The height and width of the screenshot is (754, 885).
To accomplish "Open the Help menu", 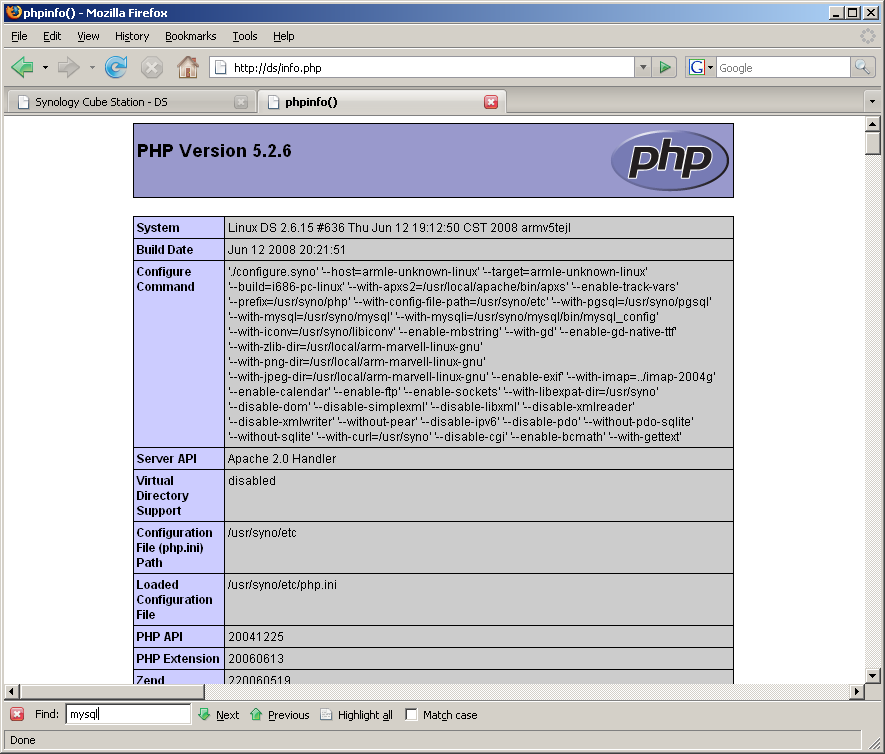I will point(283,36).
